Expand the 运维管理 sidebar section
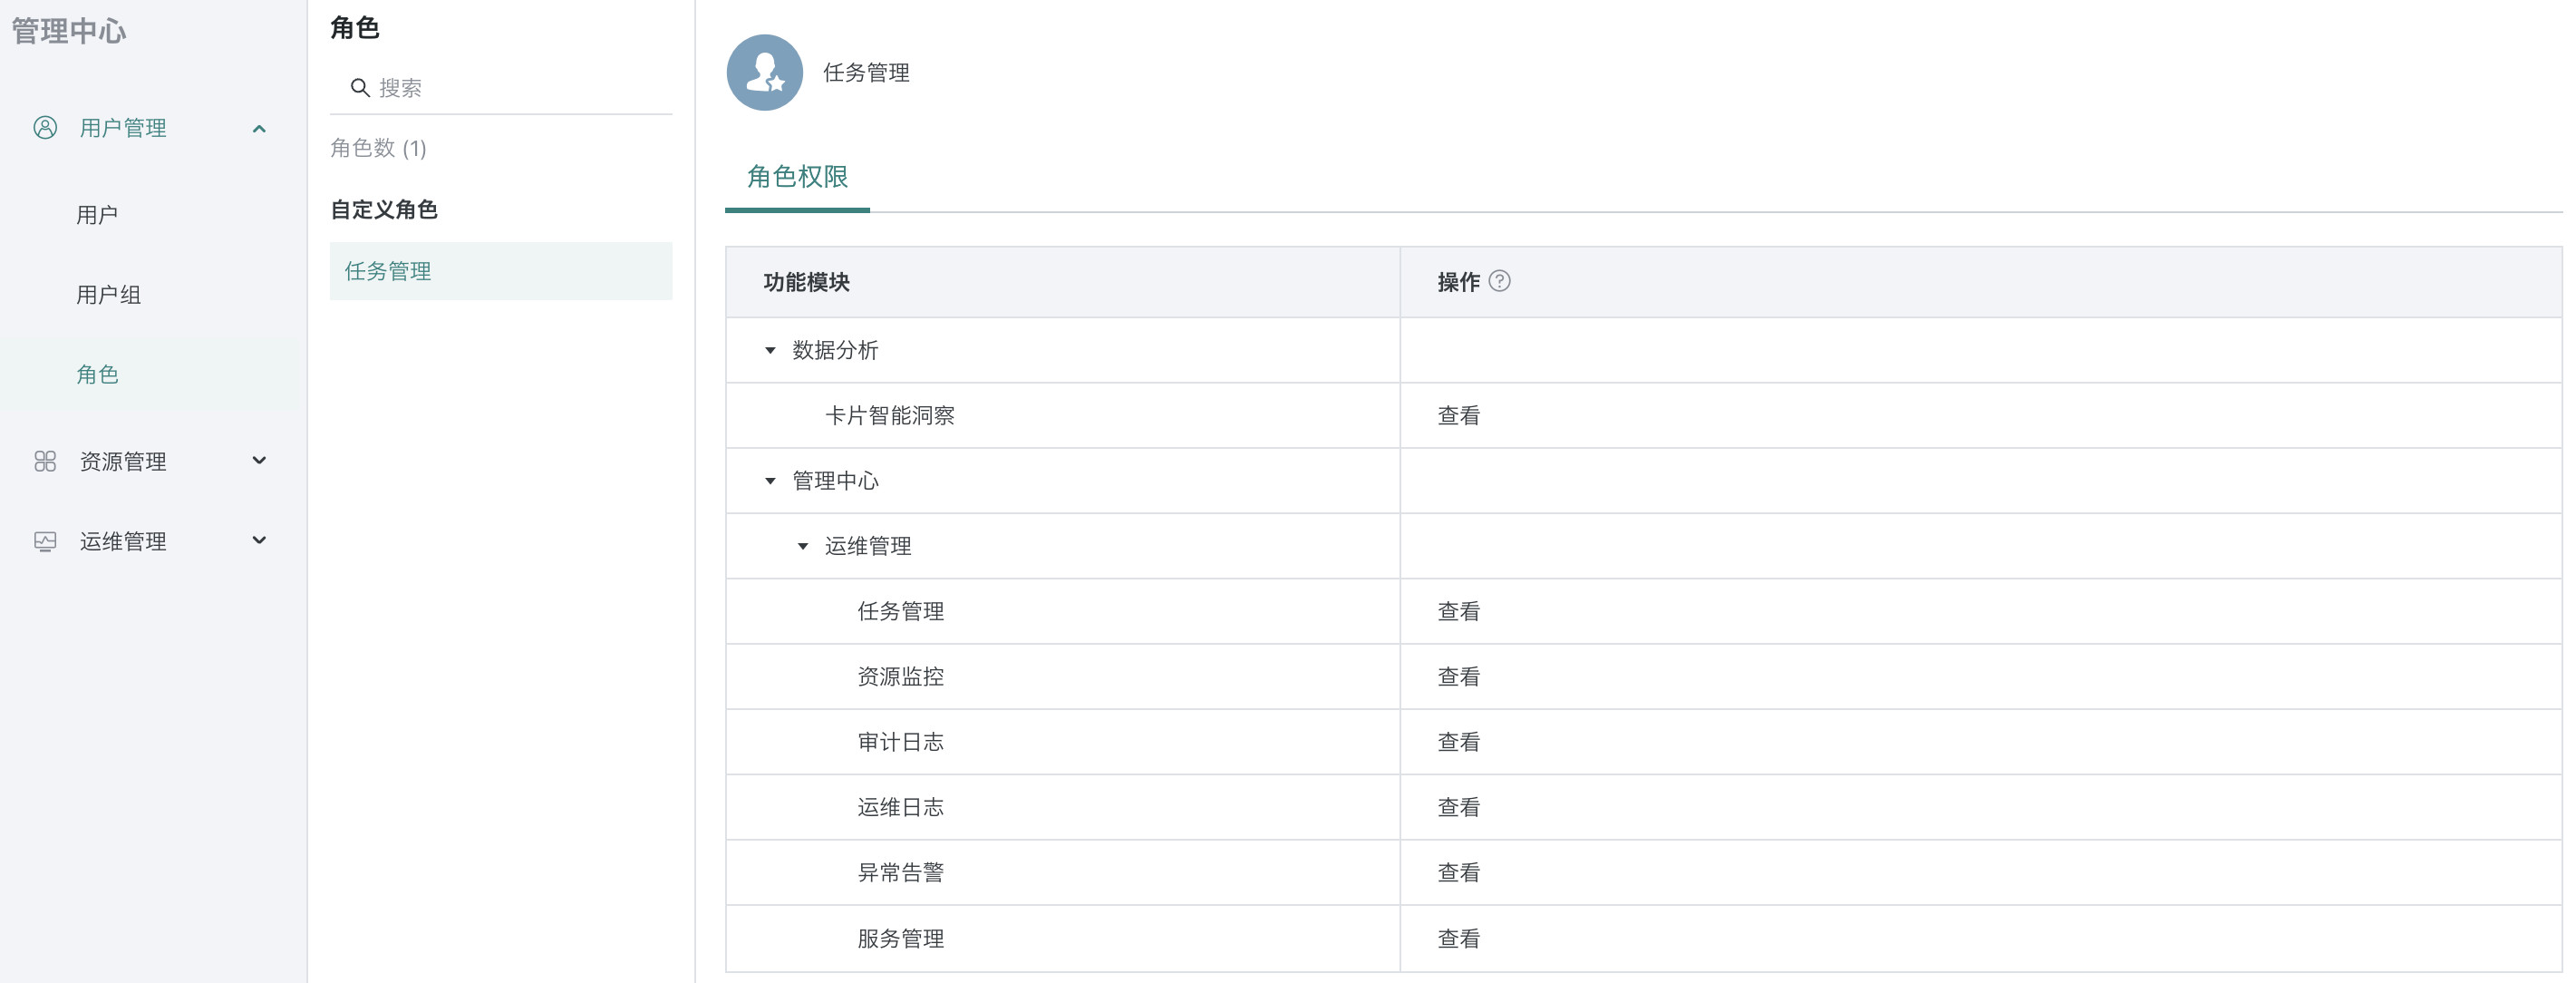The width and height of the screenshot is (2576, 983). tap(259, 541)
